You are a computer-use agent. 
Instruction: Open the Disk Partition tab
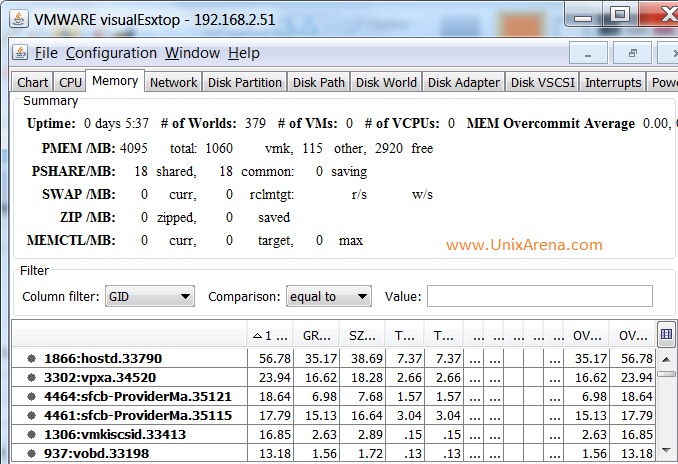point(245,82)
